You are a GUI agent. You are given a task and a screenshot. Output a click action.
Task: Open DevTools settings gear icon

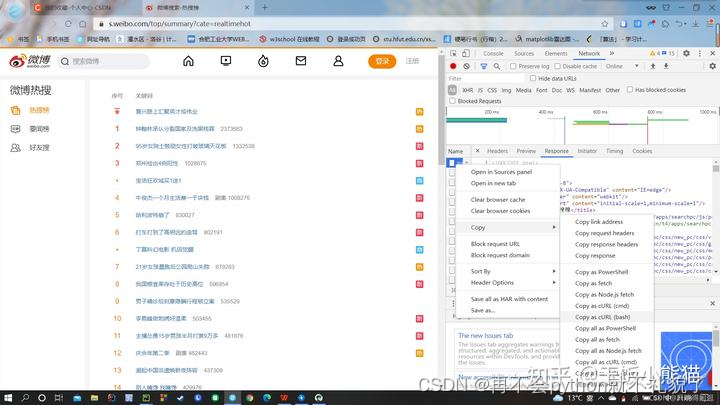686,53
